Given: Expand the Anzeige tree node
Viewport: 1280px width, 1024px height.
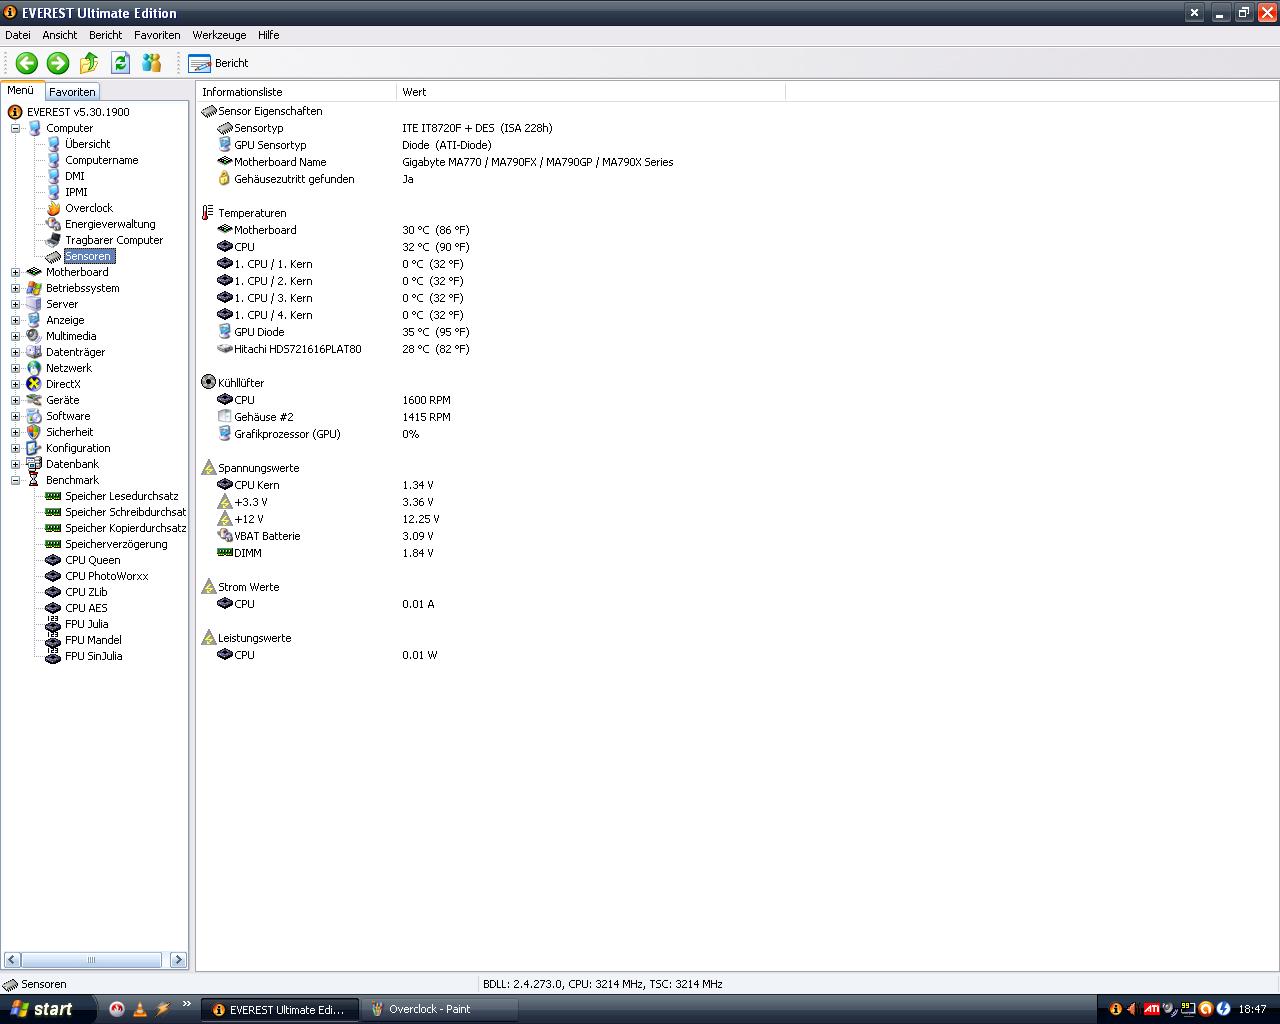Looking at the screenshot, I should [15, 320].
